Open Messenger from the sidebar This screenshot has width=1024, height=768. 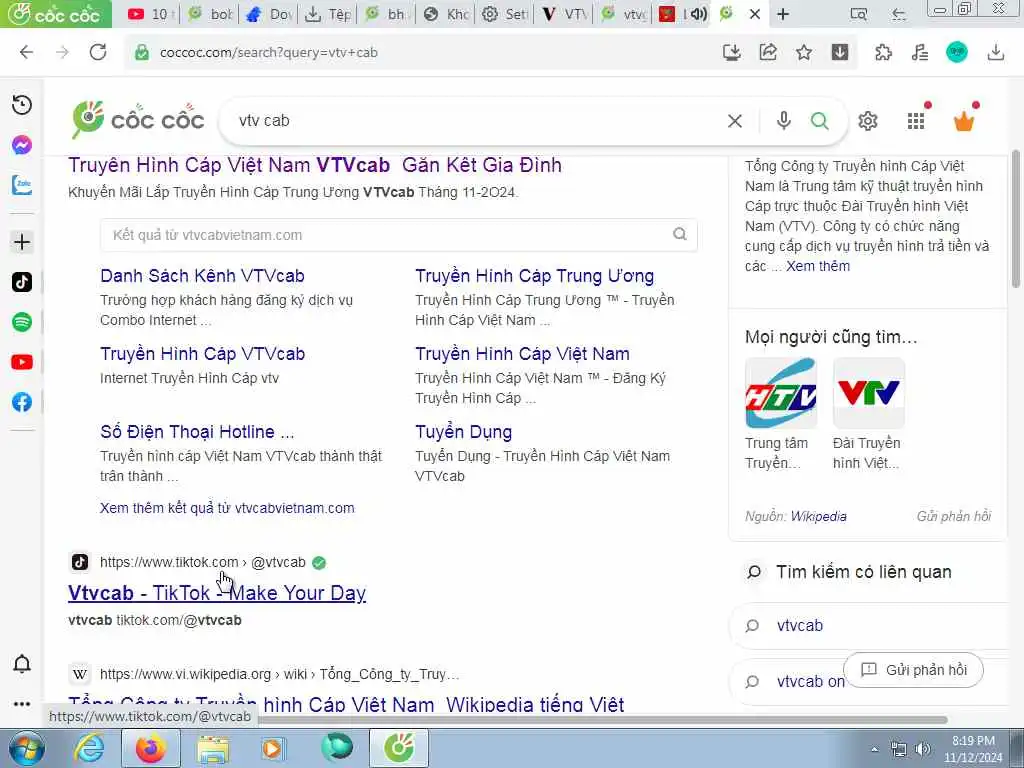click(22, 145)
